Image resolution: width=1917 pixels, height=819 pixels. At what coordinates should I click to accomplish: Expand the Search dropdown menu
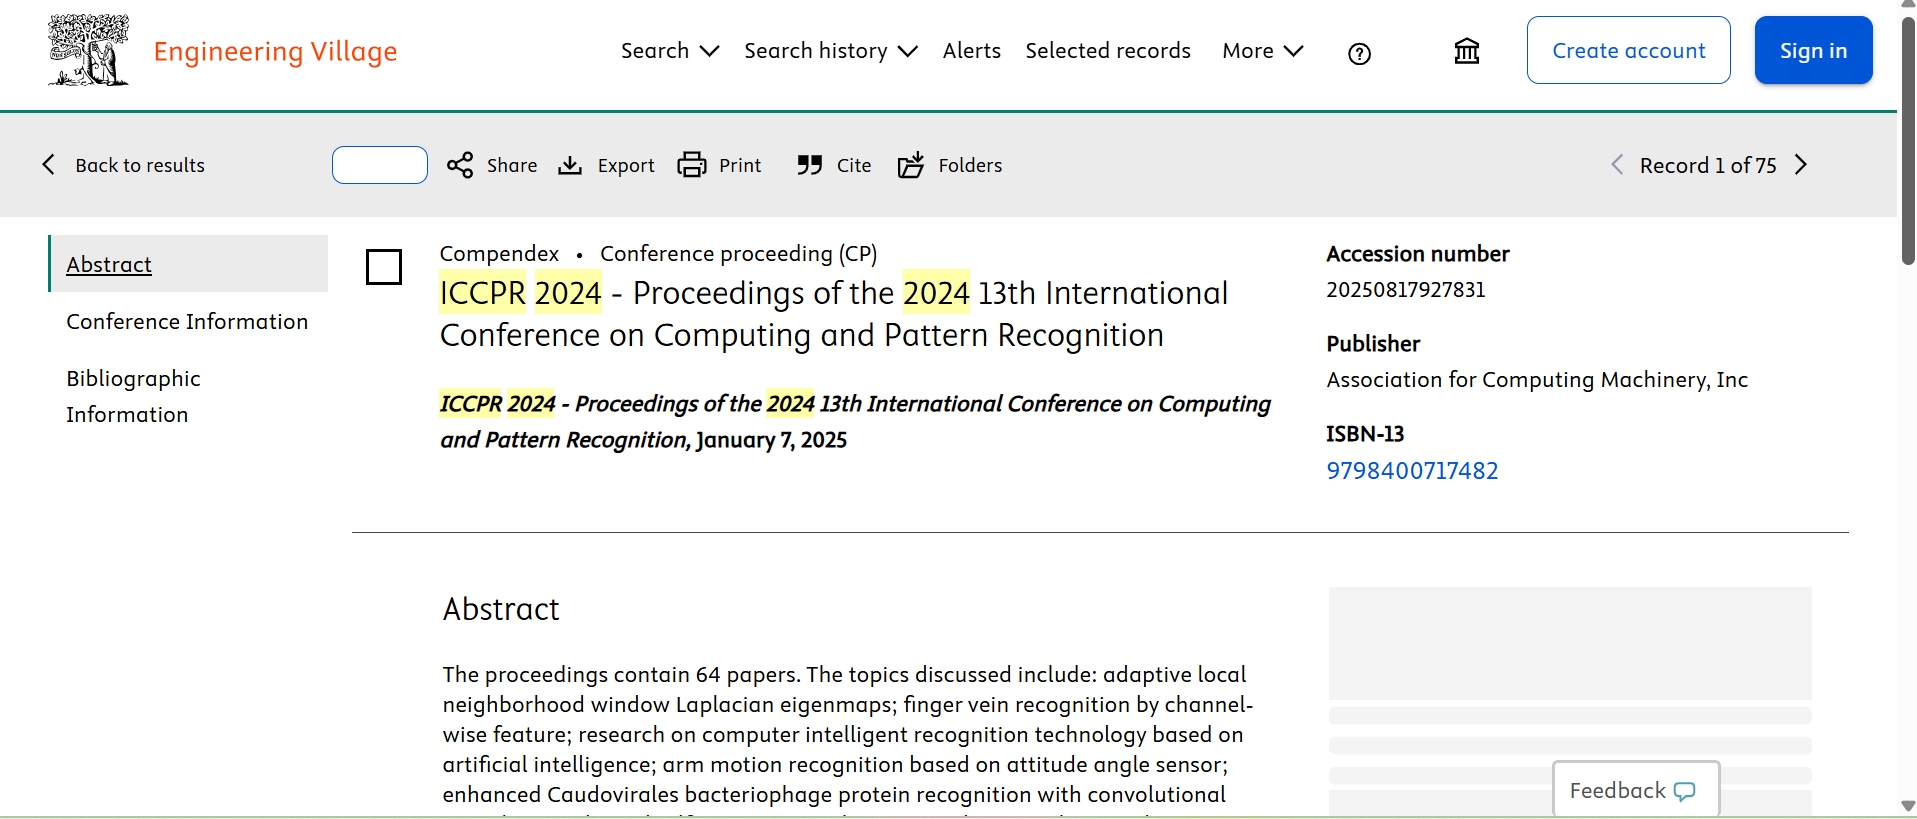tap(669, 51)
